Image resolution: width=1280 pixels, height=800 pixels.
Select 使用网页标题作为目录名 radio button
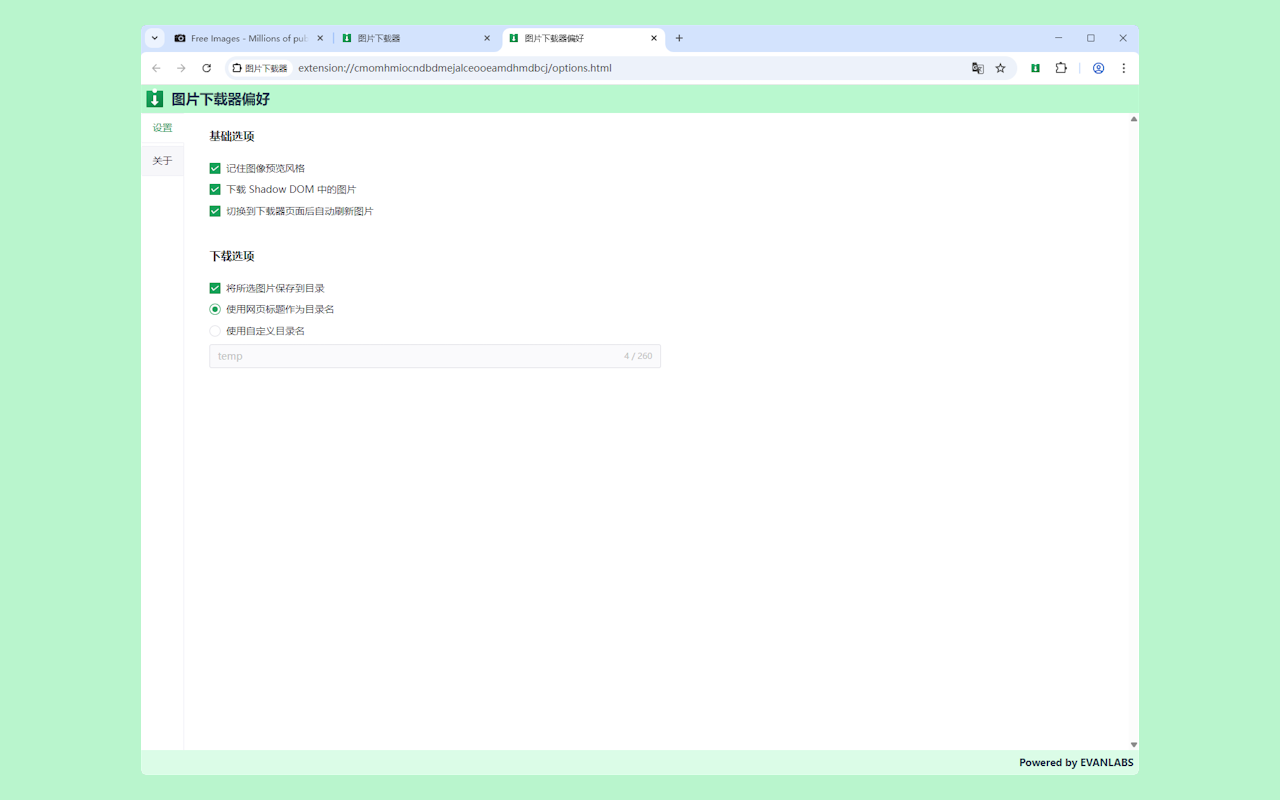[215, 309]
